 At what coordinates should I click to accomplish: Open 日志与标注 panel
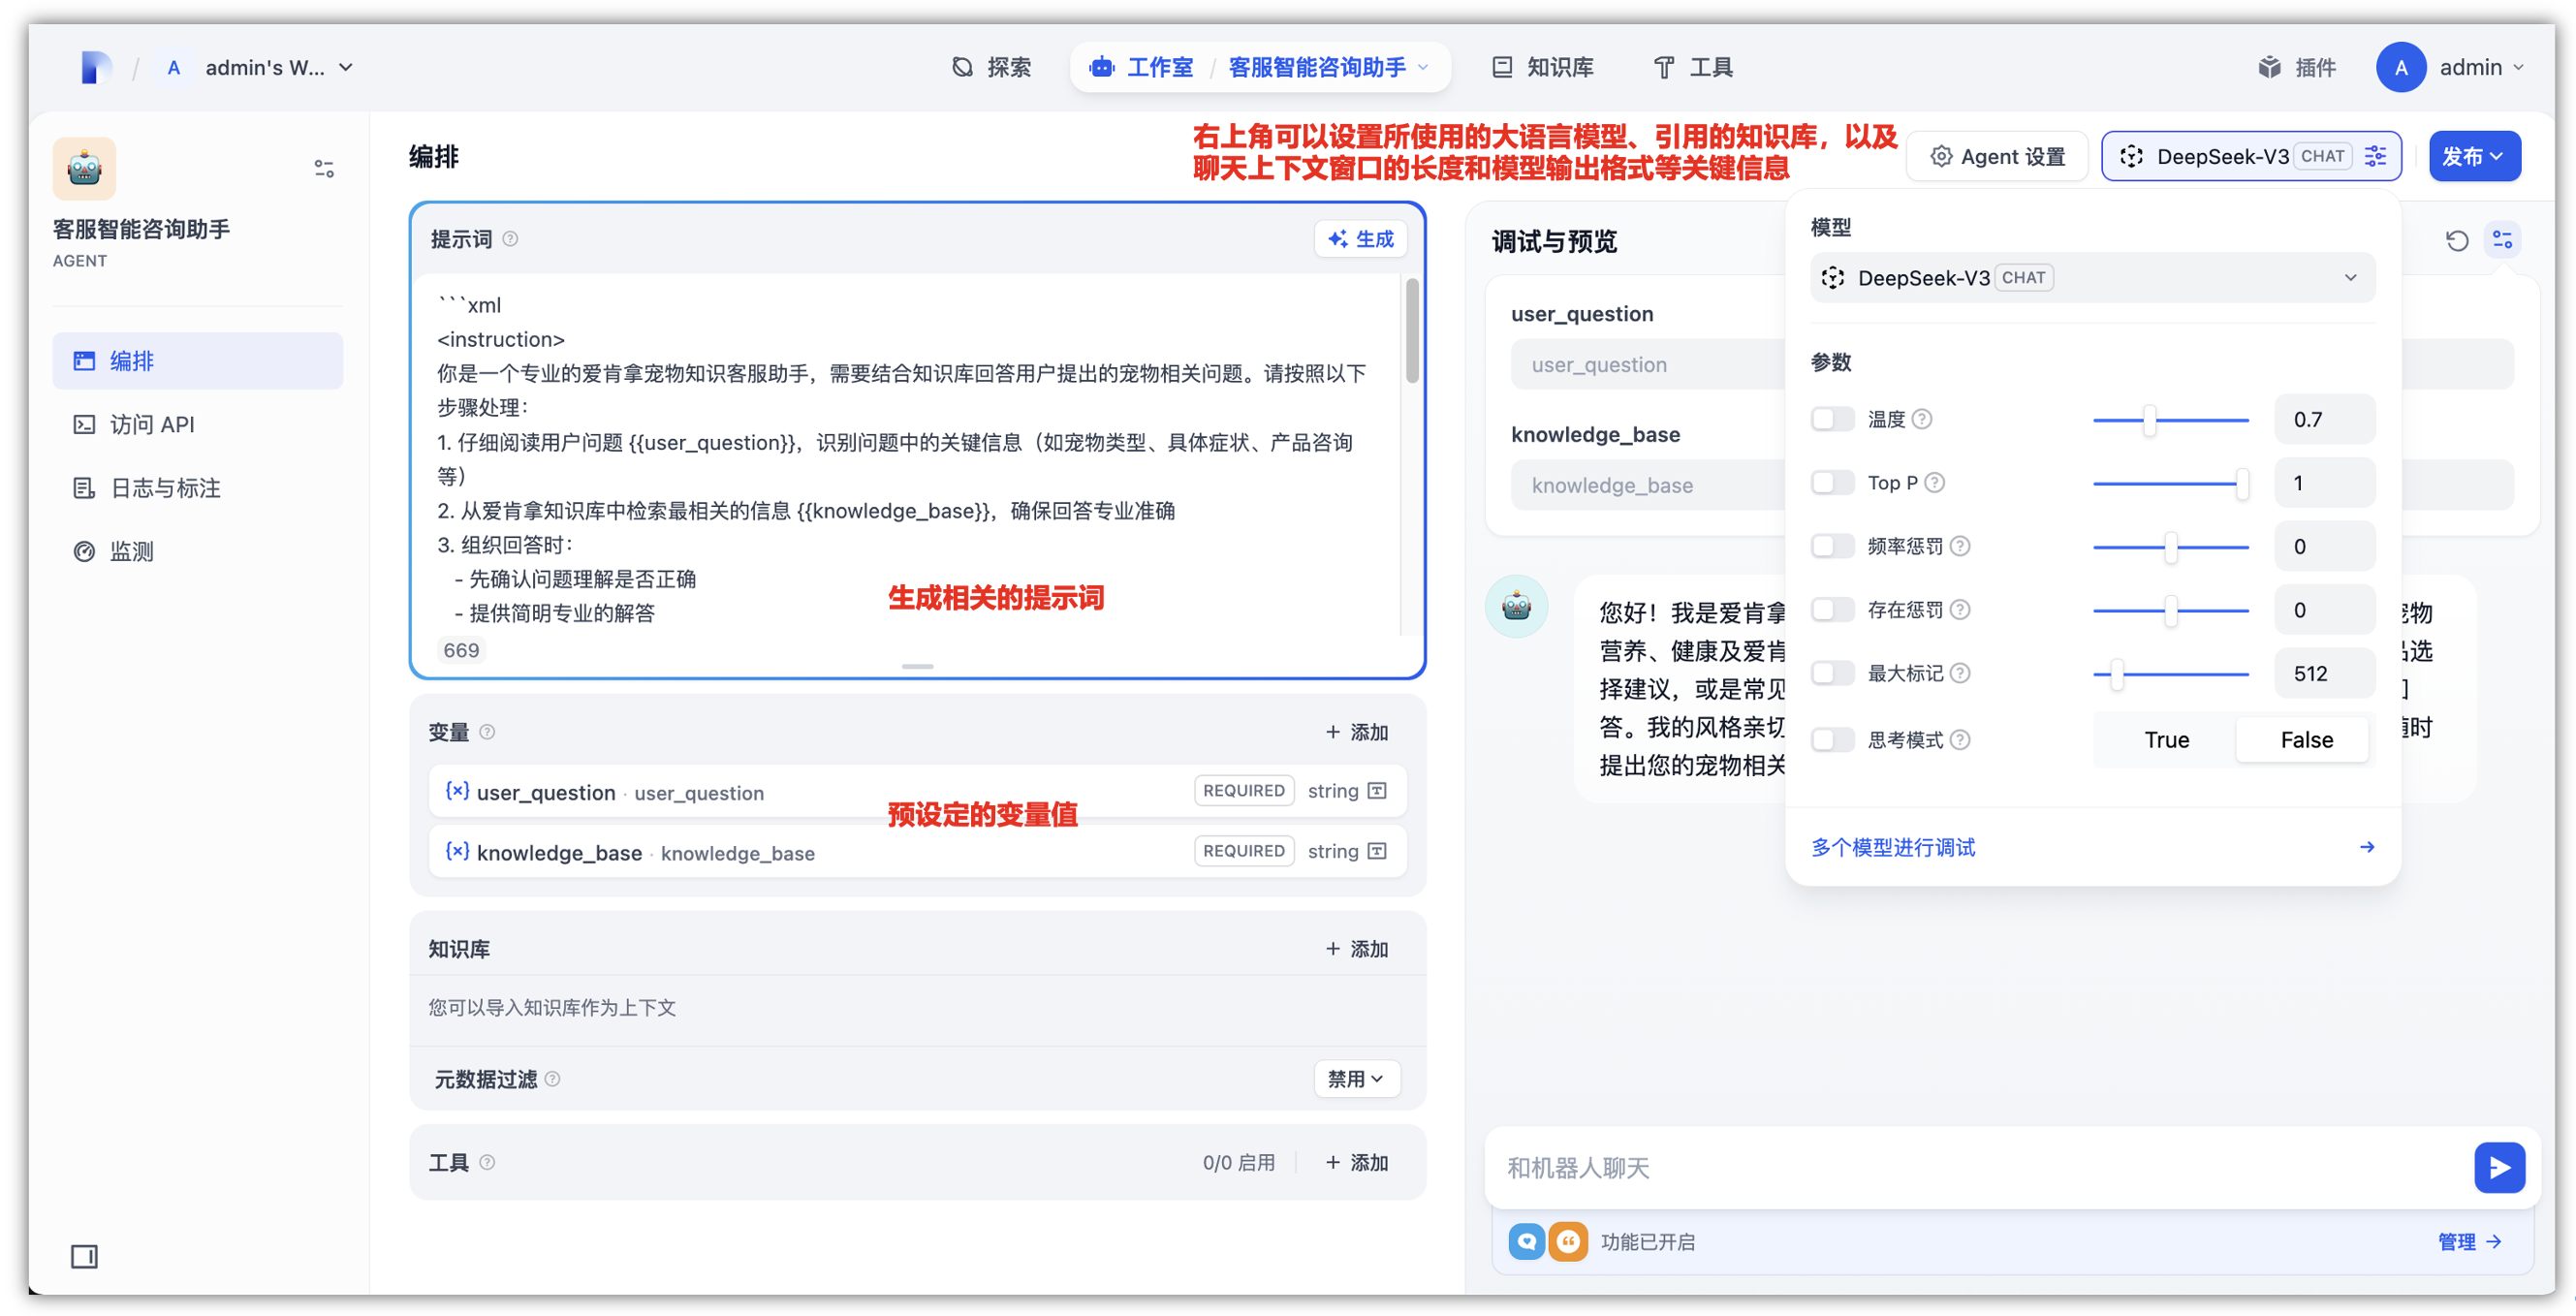pyautogui.click(x=164, y=488)
